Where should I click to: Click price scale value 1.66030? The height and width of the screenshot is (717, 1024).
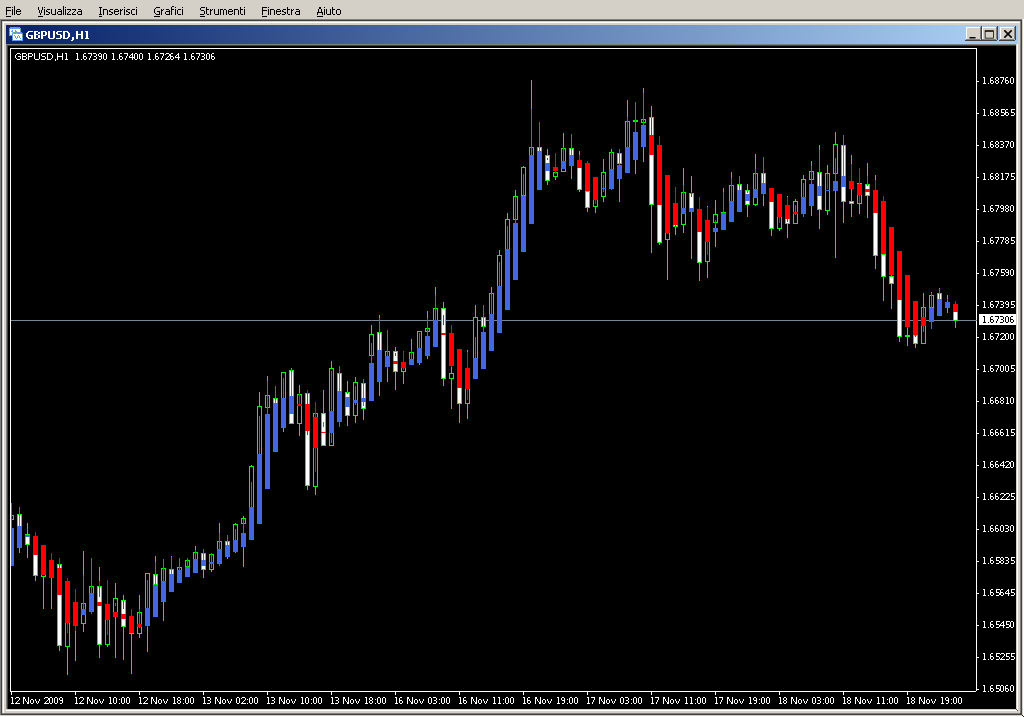point(999,529)
